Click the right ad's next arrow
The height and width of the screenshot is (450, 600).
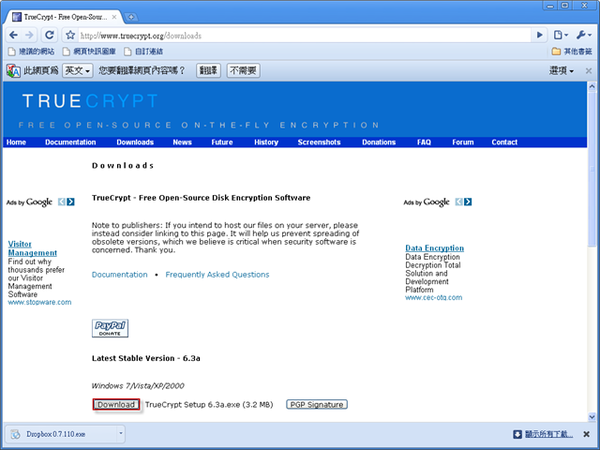(468, 202)
